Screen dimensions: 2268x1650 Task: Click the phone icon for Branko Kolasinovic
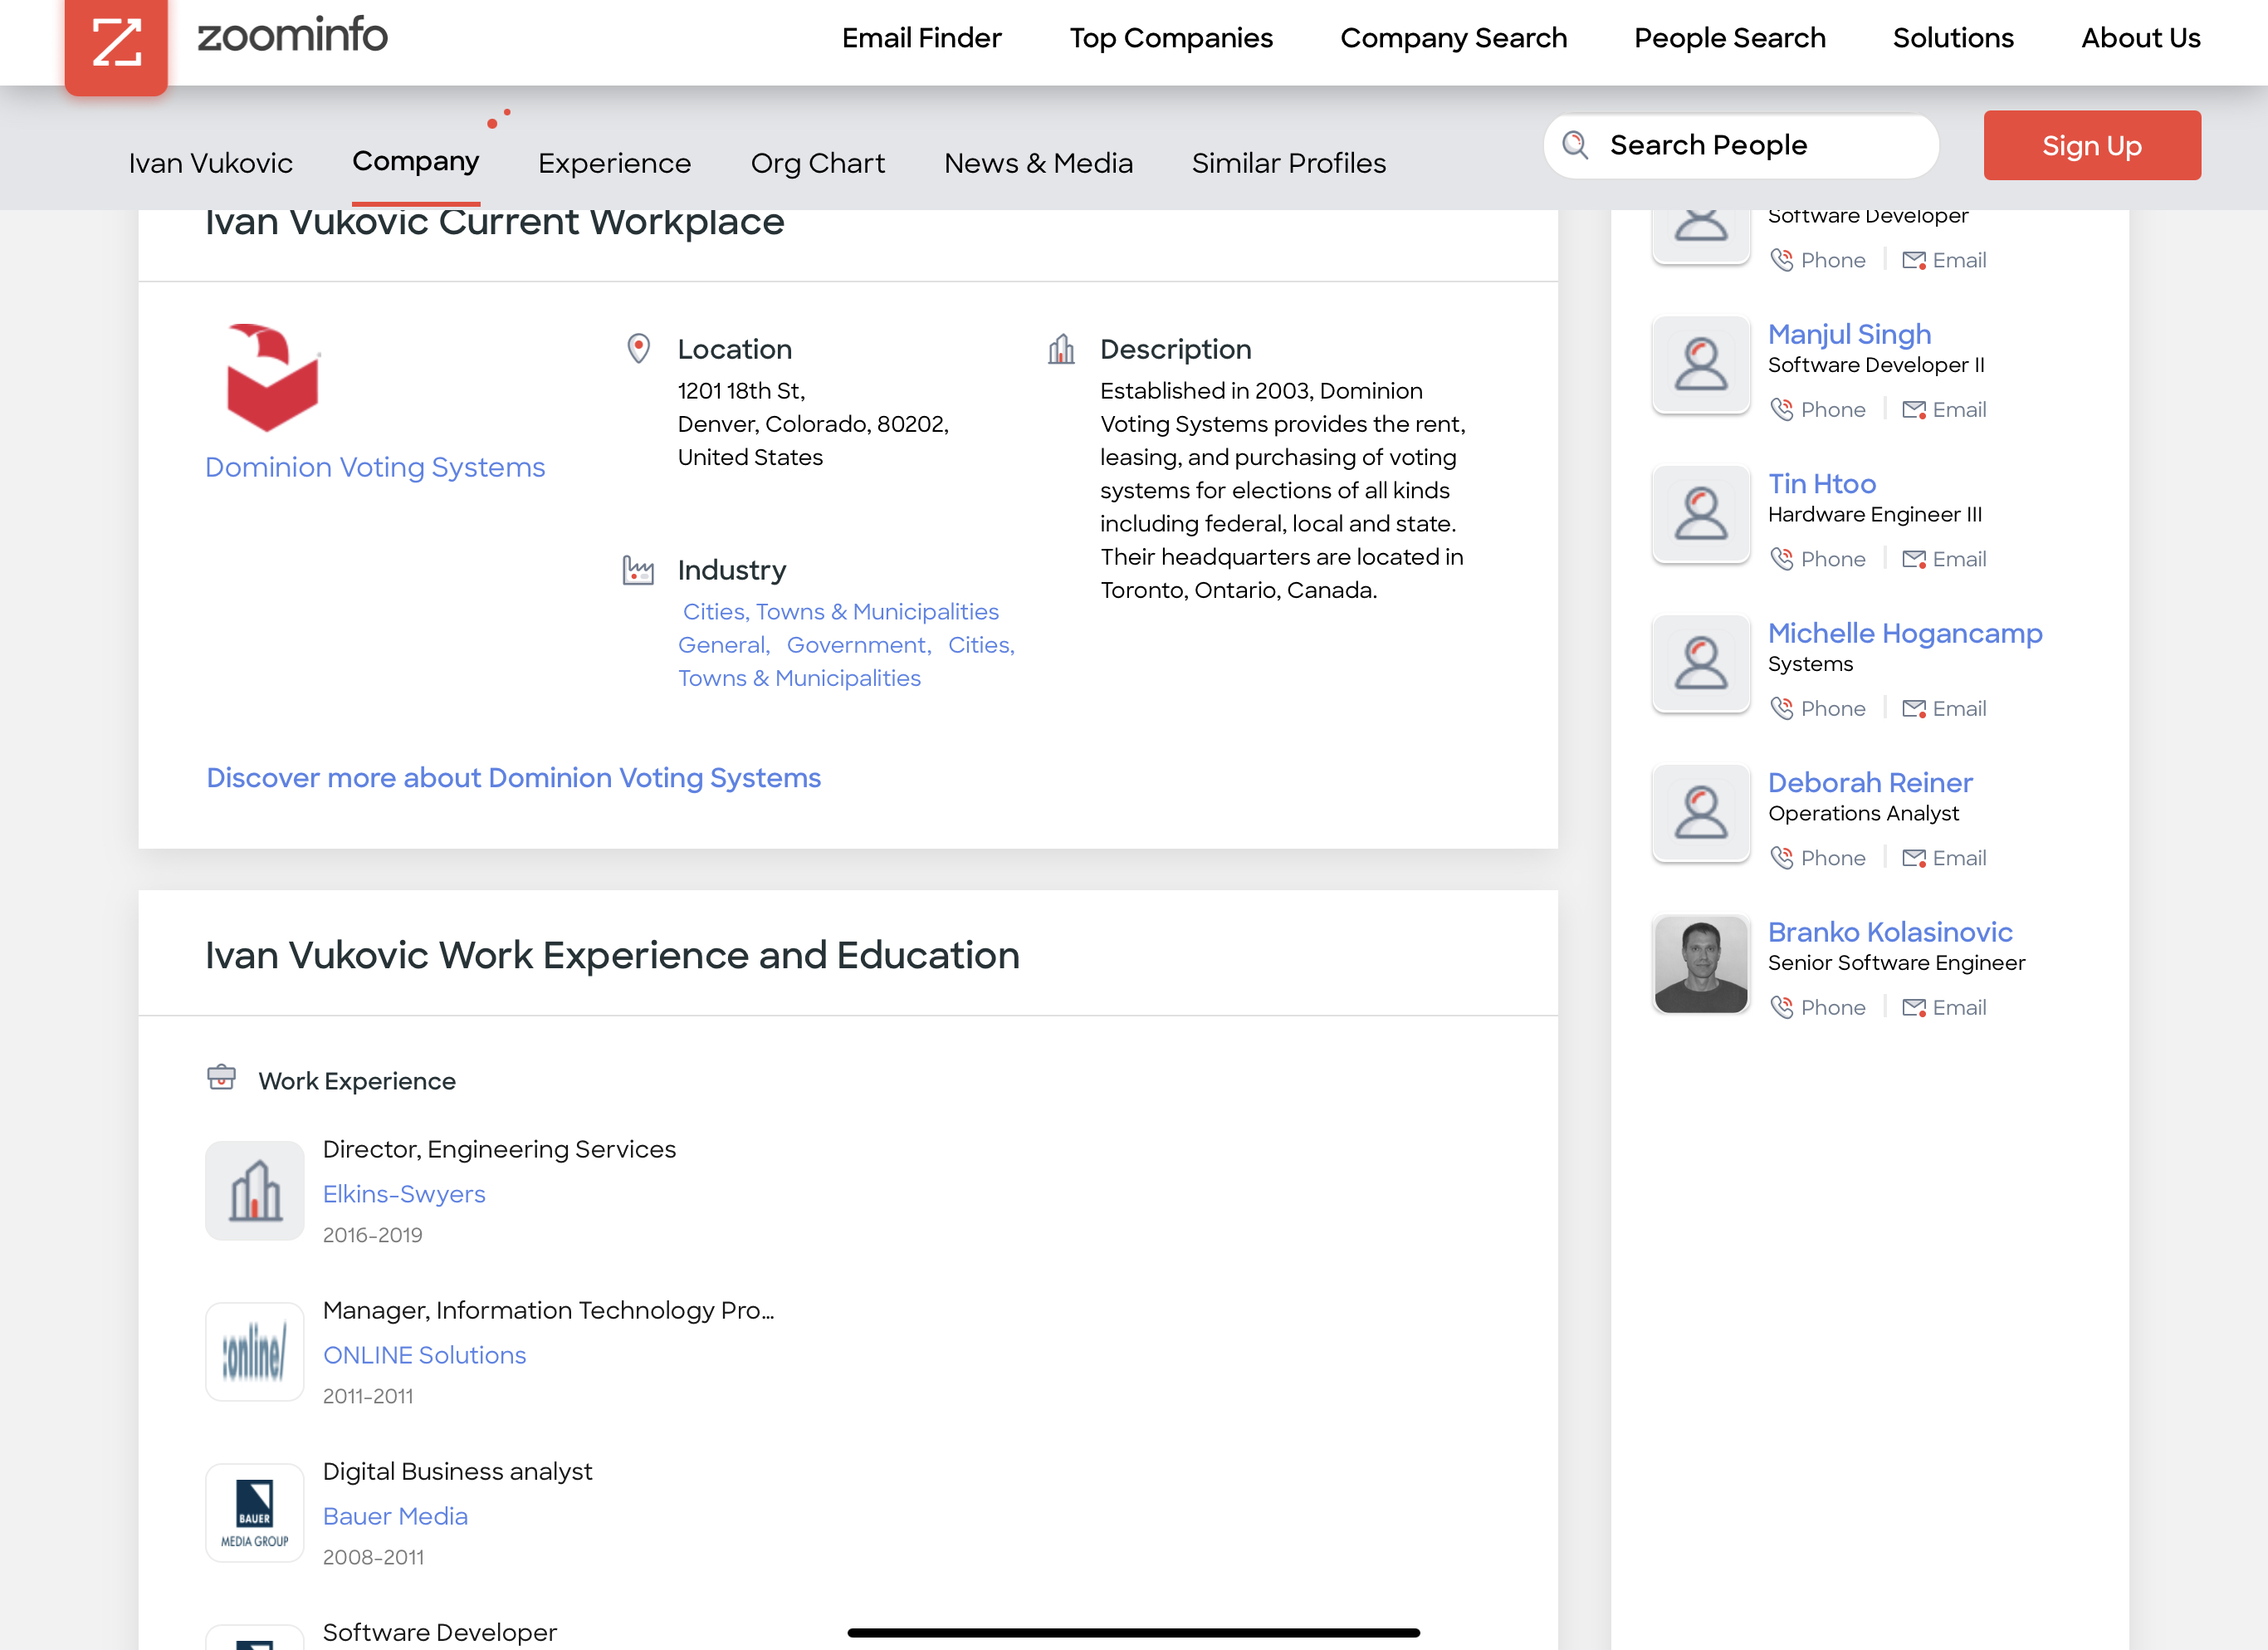point(1781,1007)
